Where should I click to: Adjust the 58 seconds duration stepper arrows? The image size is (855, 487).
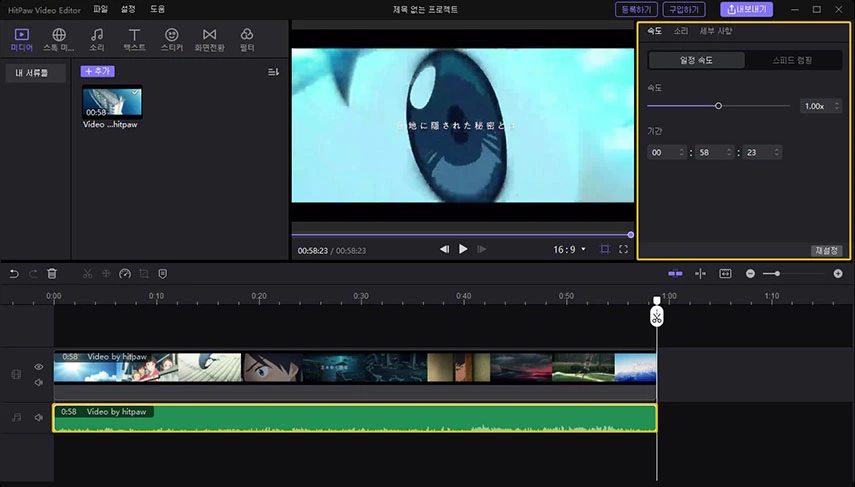click(x=729, y=153)
